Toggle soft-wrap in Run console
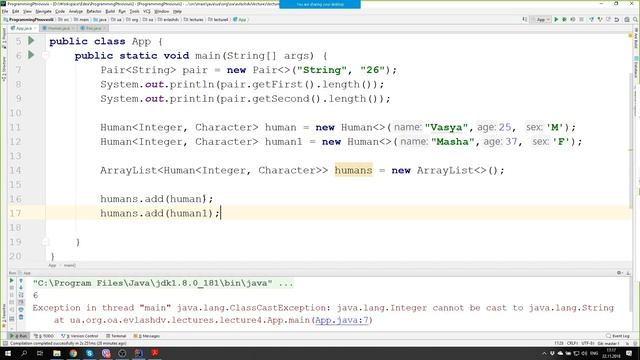 [x=21, y=295]
